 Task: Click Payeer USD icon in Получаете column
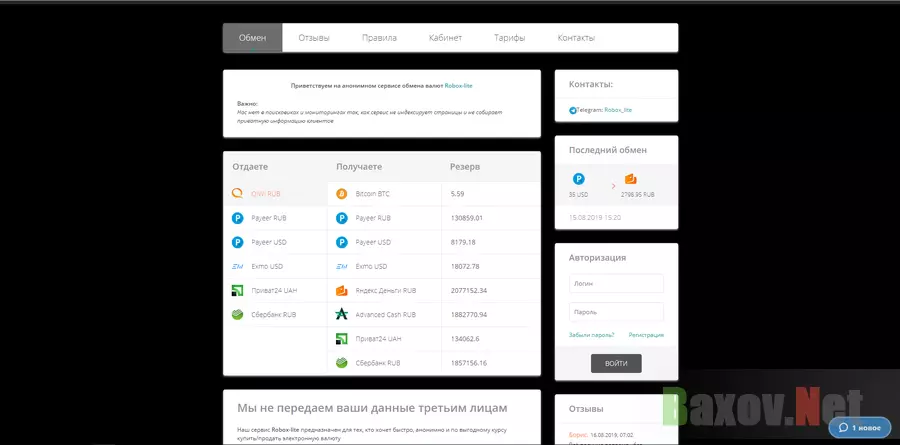point(342,242)
